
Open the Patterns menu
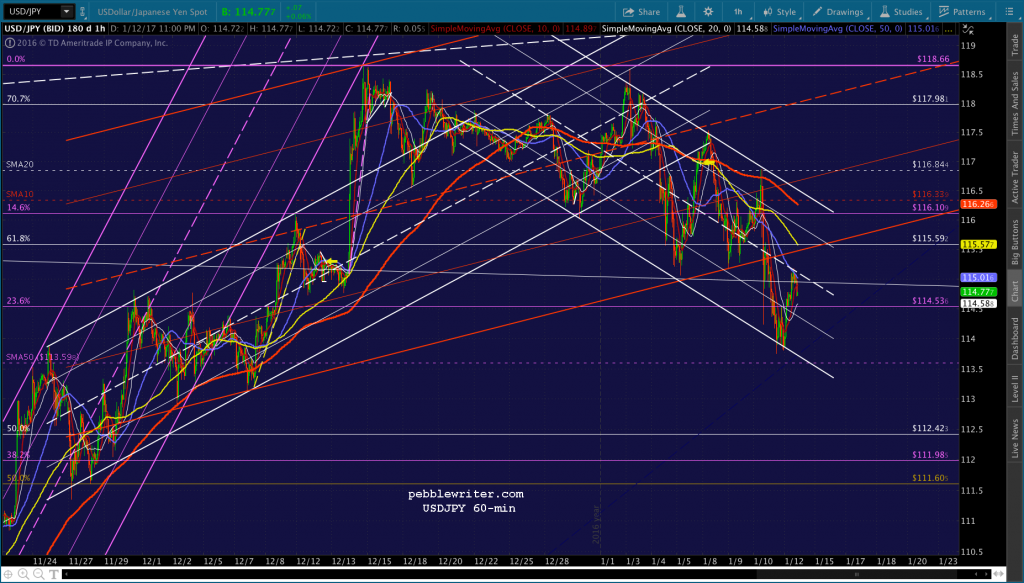click(962, 12)
